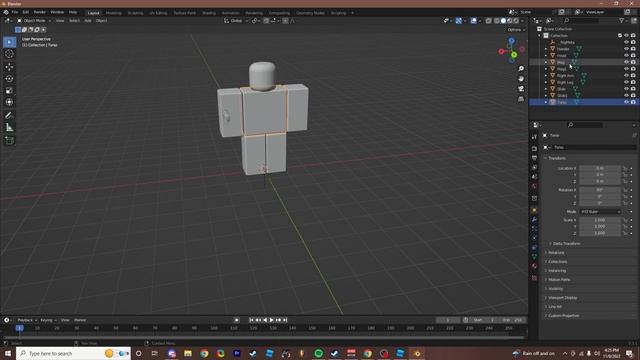Select the Scale tool
The width and height of the screenshot is (640, 360).
click(9, 91)
